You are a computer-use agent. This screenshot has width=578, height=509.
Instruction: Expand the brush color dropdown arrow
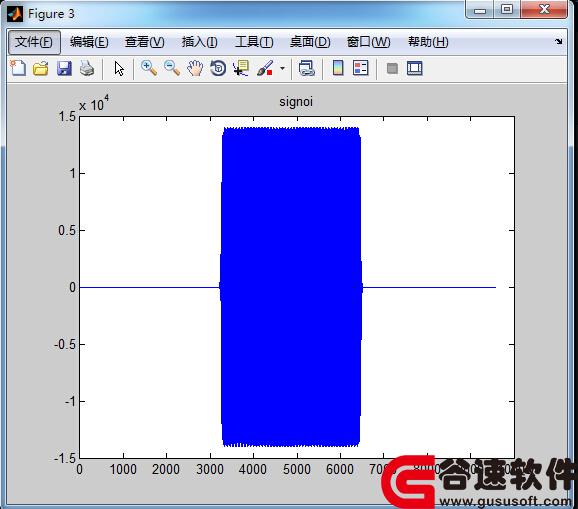point(282,69)
